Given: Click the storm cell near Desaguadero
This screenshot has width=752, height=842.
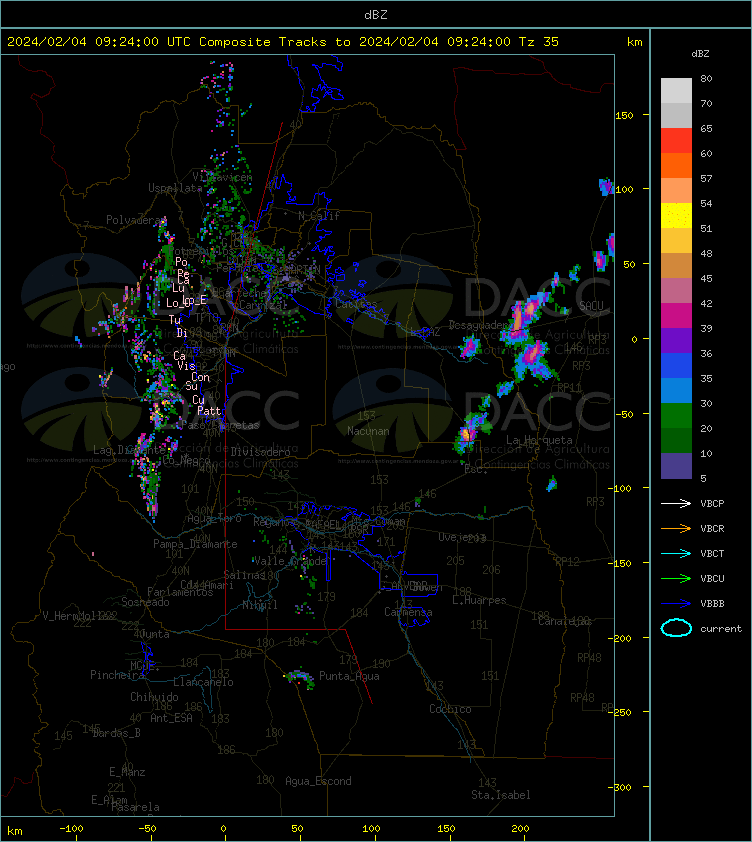Looking at the screenshot, I should [x=469, y=346].
